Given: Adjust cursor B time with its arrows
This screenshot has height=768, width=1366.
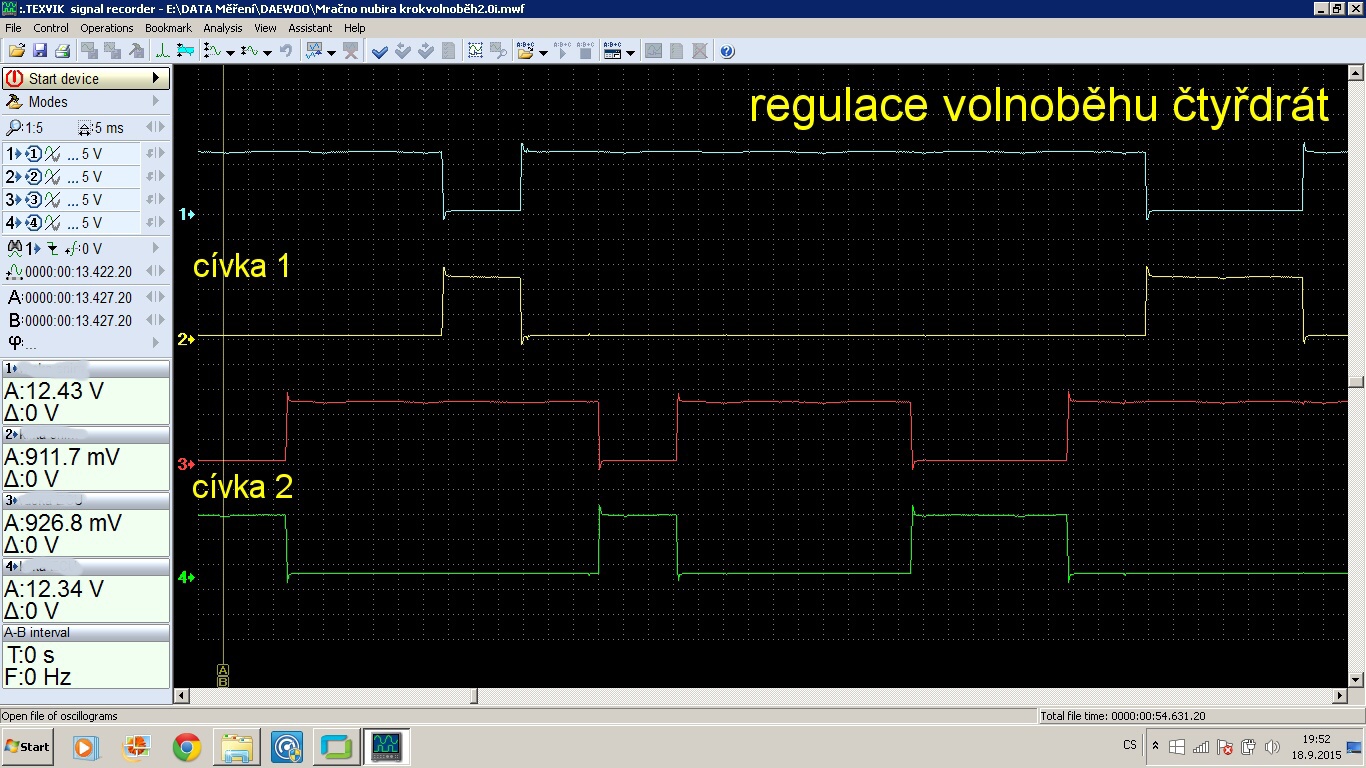Looking at the screenshot, I should (x=155, y=320).
